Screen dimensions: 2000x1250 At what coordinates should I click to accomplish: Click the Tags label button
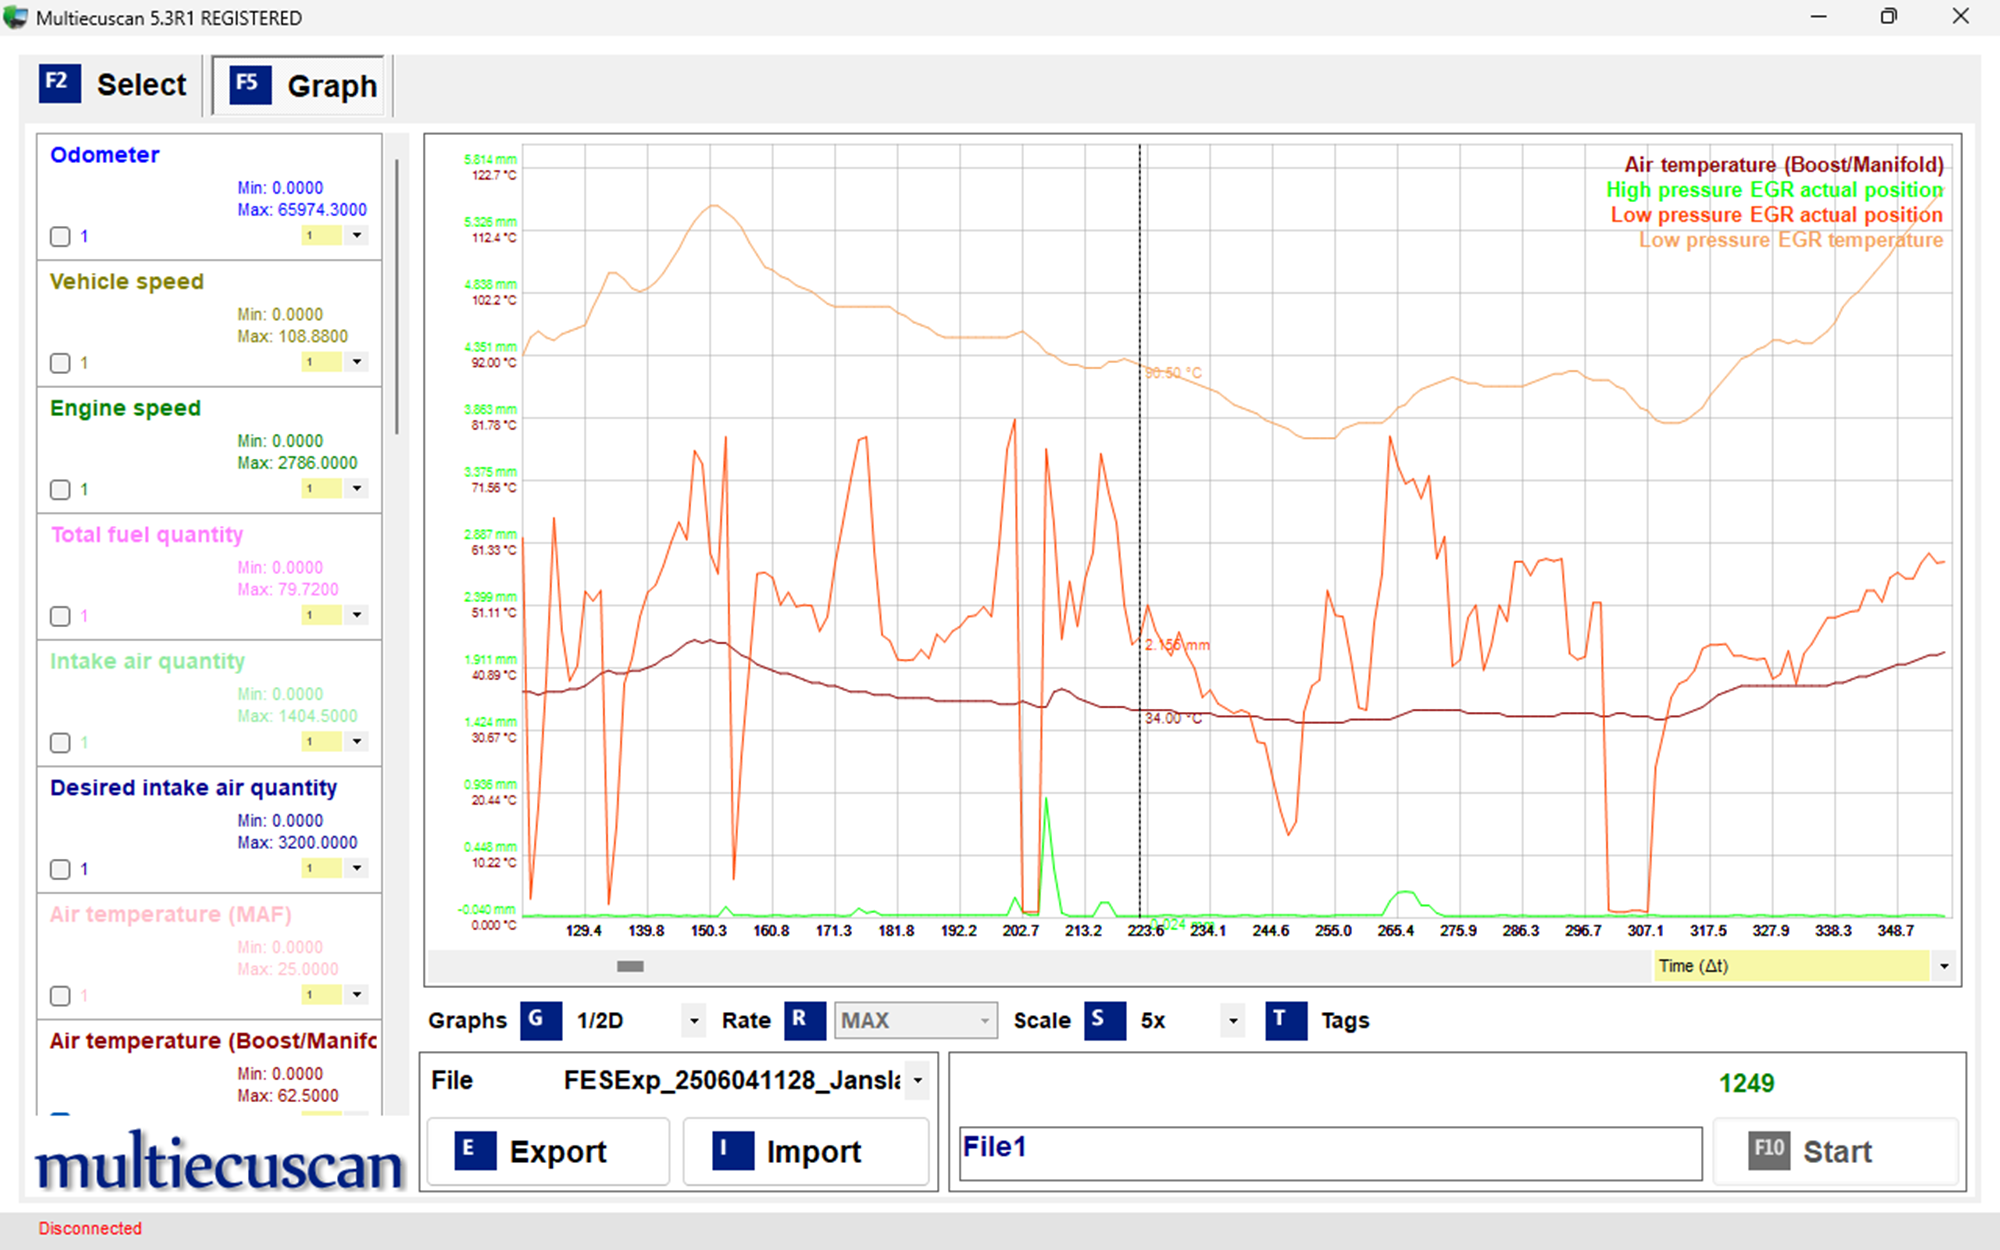coord(1345,1021)
